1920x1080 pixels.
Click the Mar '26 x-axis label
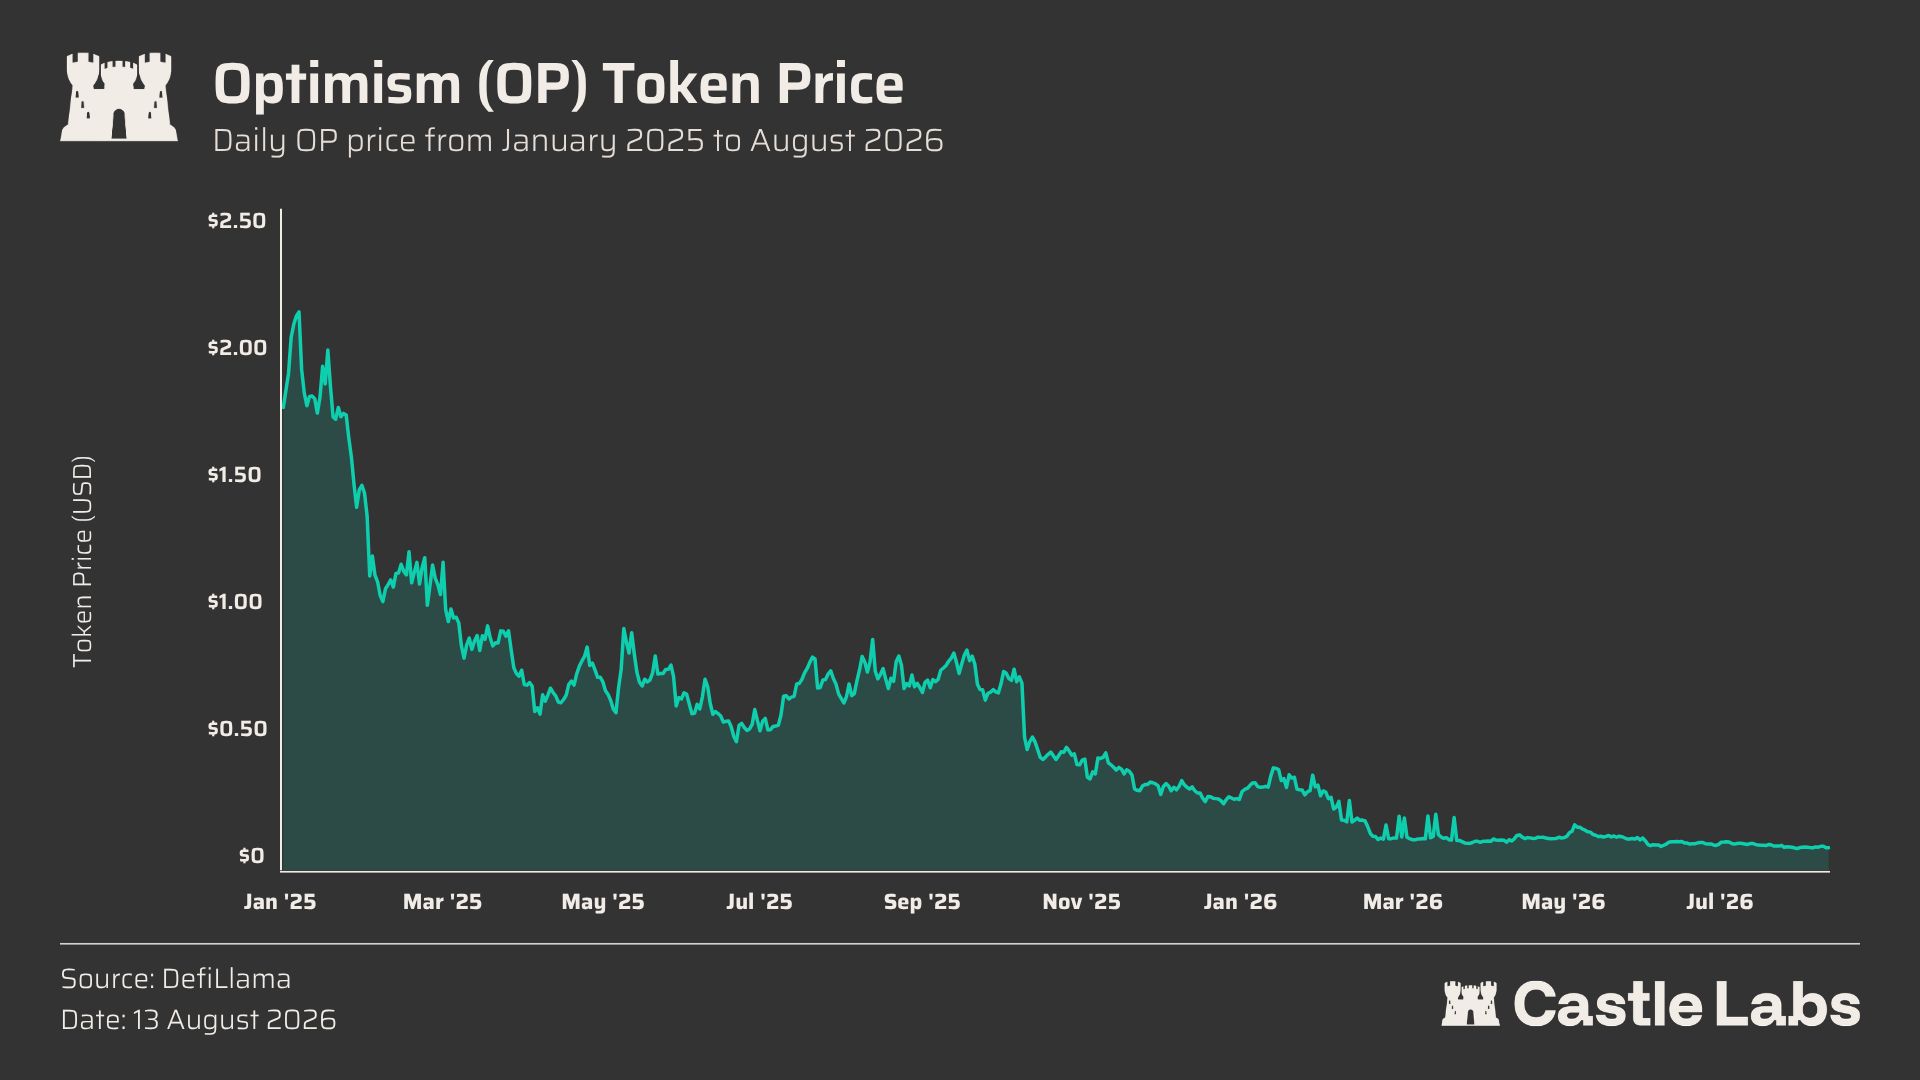coord(1403,902)
